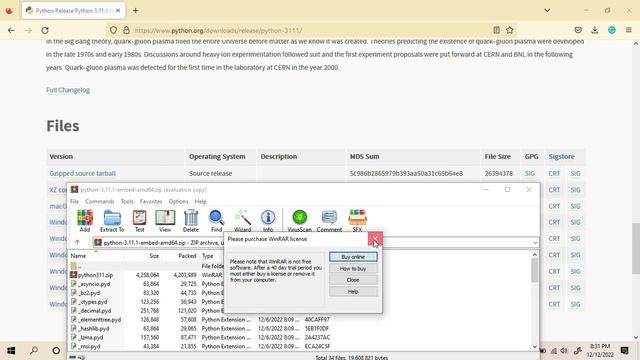Click the Close button in license dialog
Viewport: 640px width, 360px height.
[x=353, y=280]
